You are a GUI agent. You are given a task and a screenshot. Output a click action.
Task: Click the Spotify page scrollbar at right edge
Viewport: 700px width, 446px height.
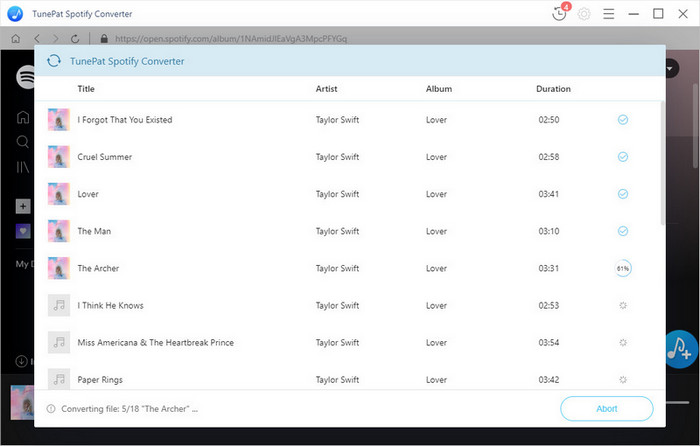tap(696, 126)
